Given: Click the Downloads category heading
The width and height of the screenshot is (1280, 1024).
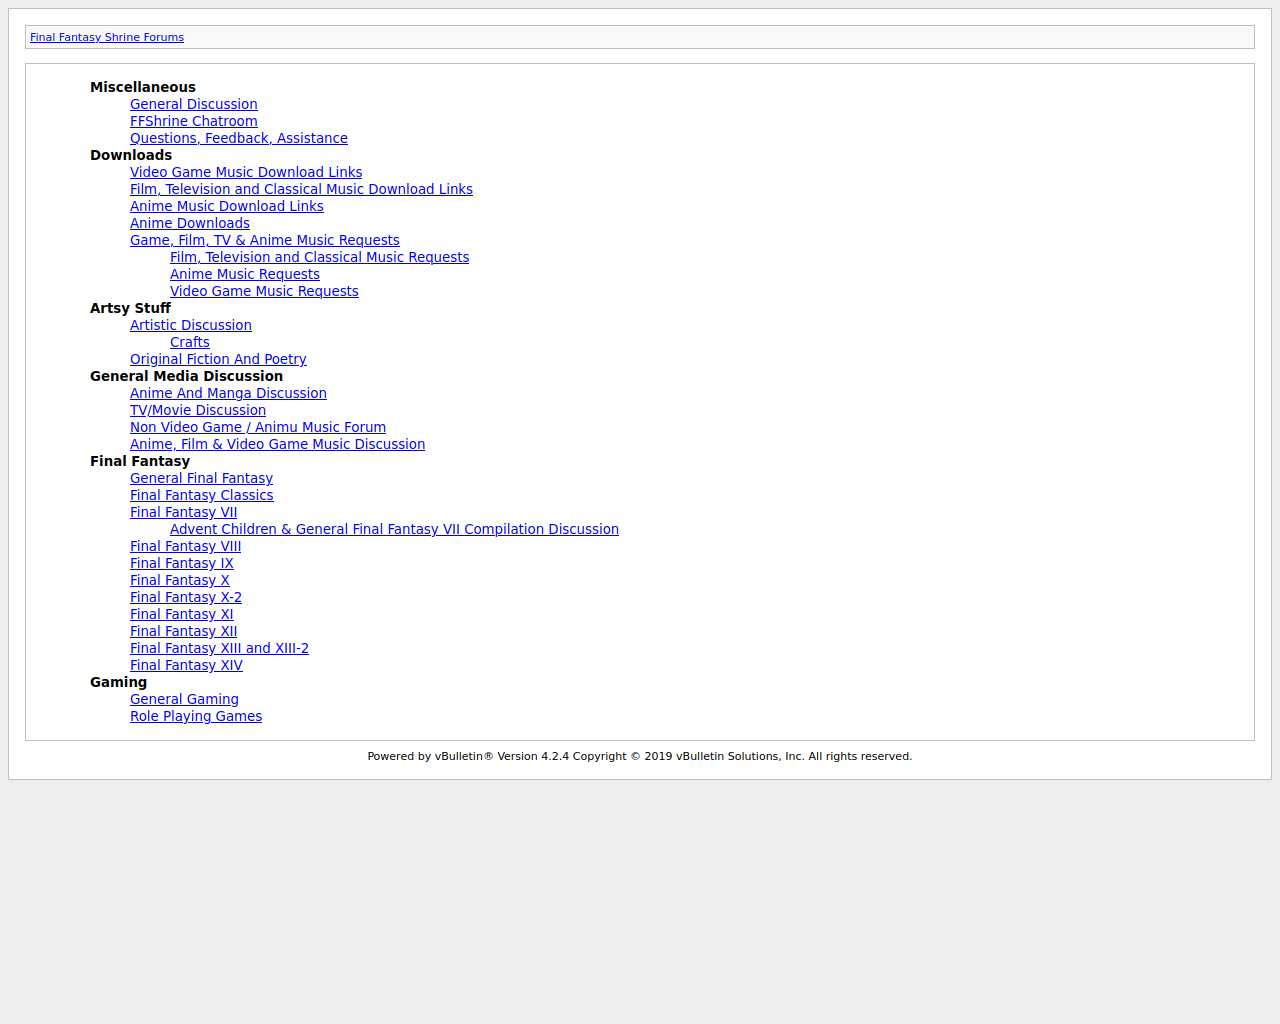Looking at the screenshot, I should 131,155.
